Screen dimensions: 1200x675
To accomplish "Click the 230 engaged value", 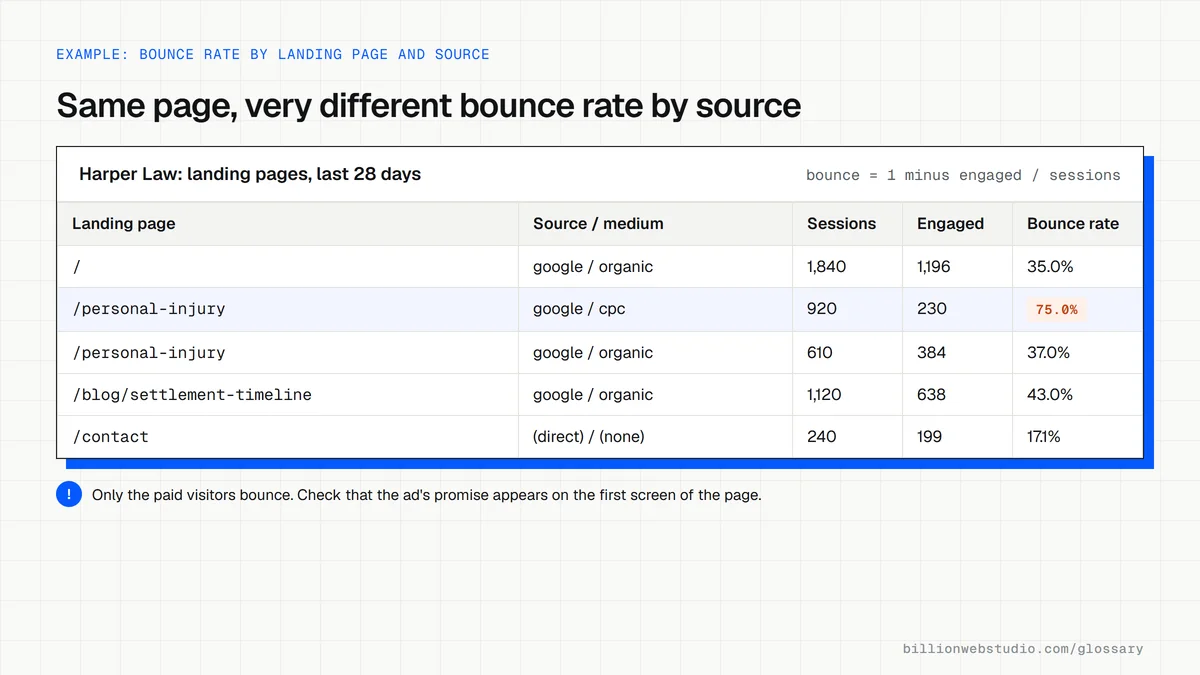I will pyautogui.click(x=932, y=309).
